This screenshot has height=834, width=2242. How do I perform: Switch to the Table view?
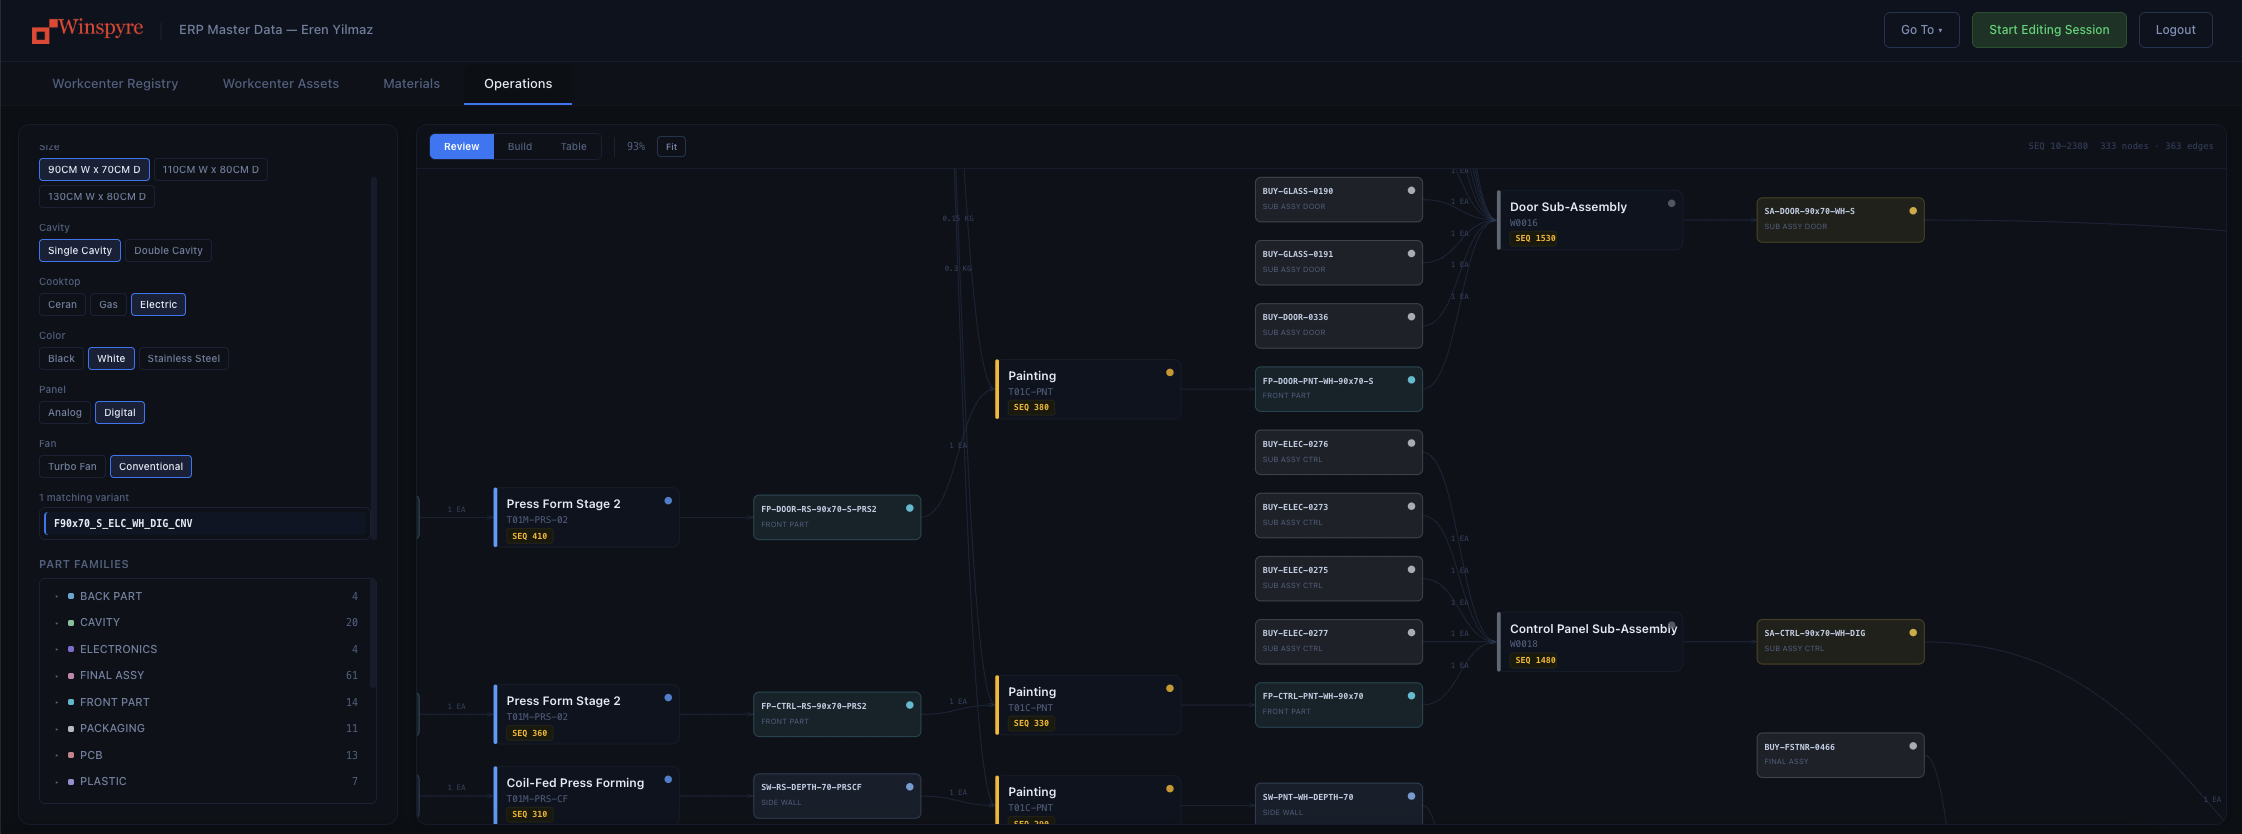point(573,147)
